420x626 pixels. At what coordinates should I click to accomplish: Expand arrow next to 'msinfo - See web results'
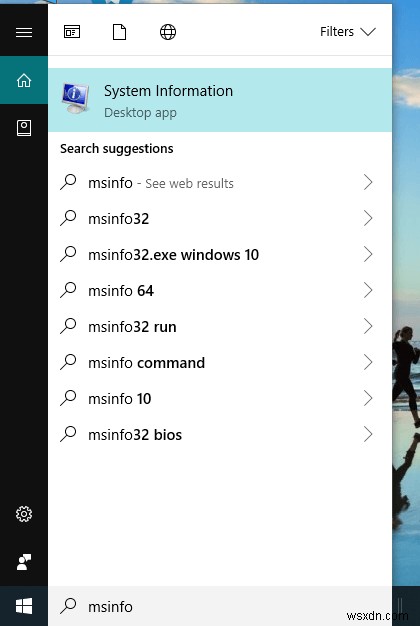[368, 182]
